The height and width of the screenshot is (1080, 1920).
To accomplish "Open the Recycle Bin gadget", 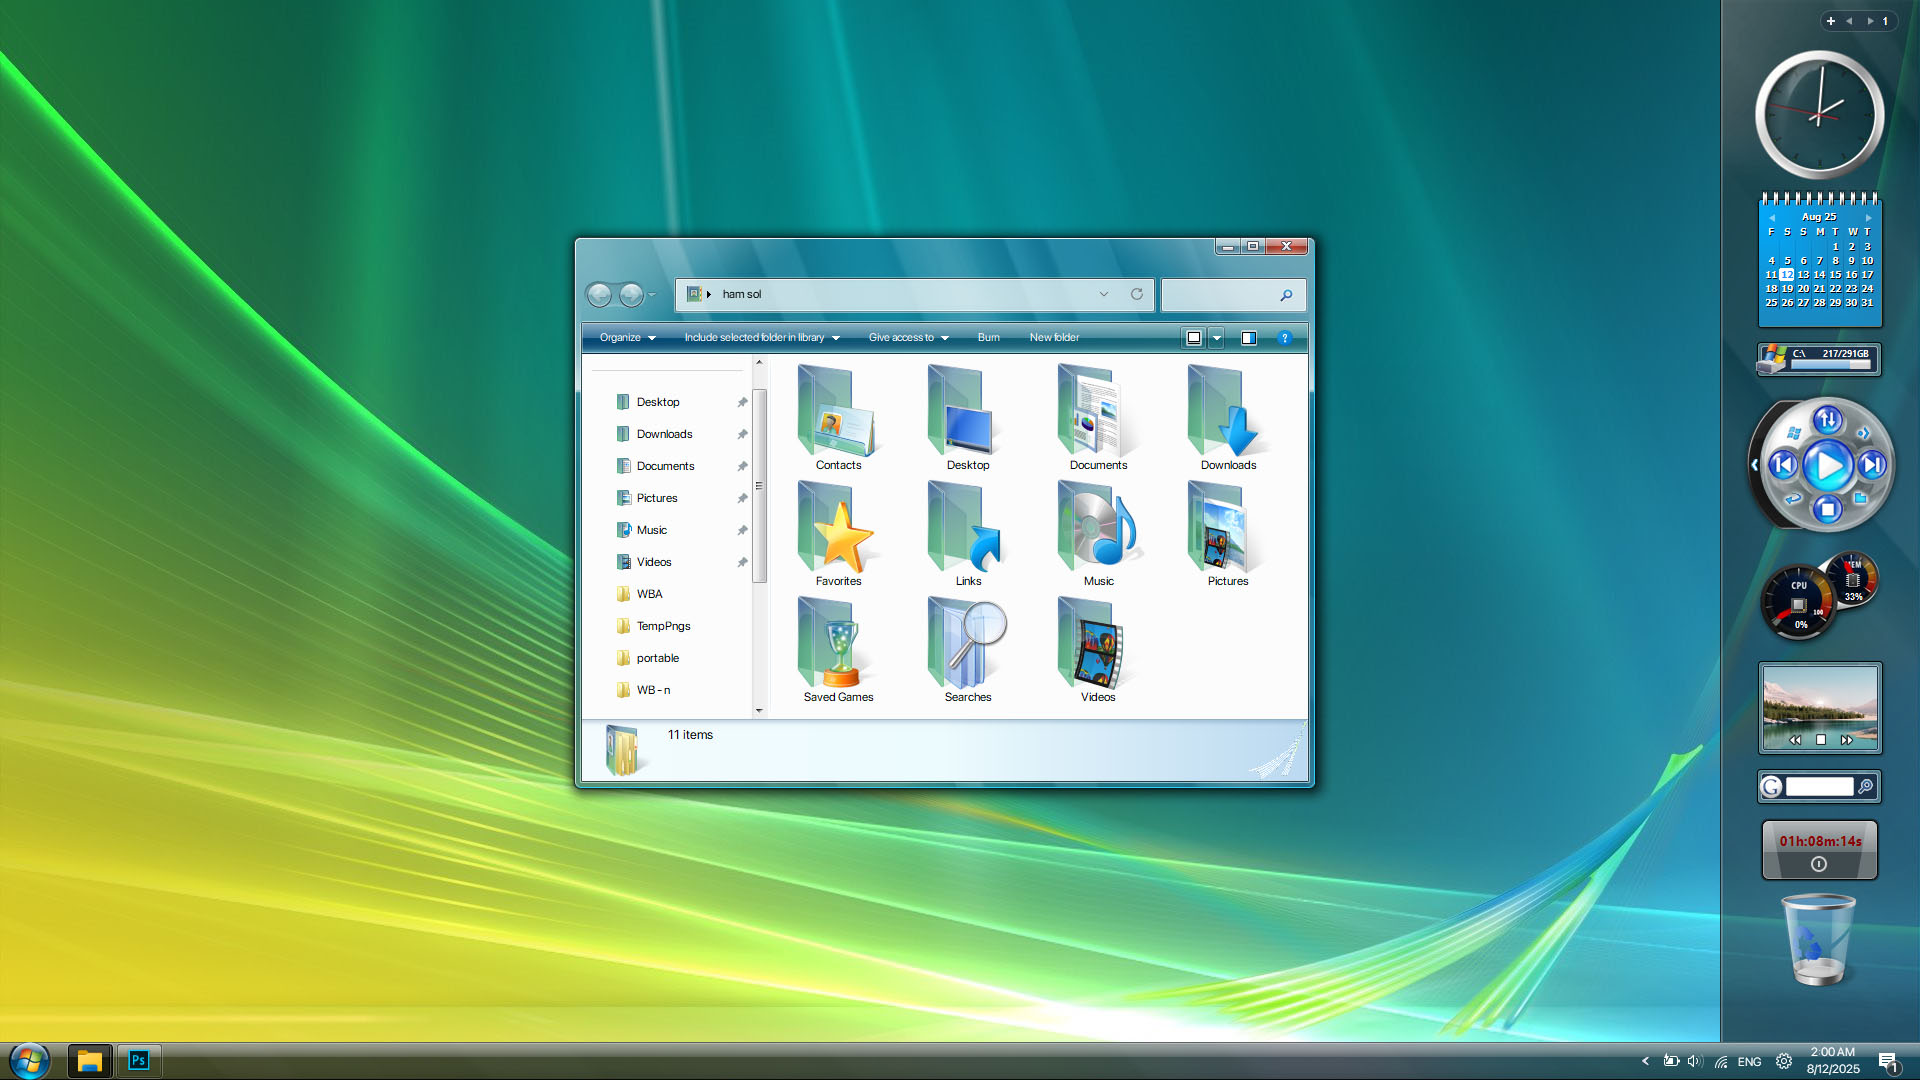I will coord(1818,940).
